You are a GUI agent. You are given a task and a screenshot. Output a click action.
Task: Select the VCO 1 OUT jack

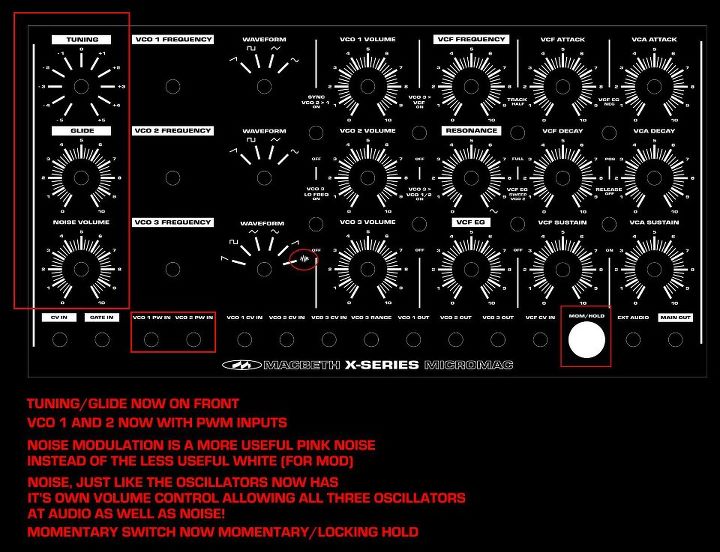pyautogui.click(x=413, y=339)
